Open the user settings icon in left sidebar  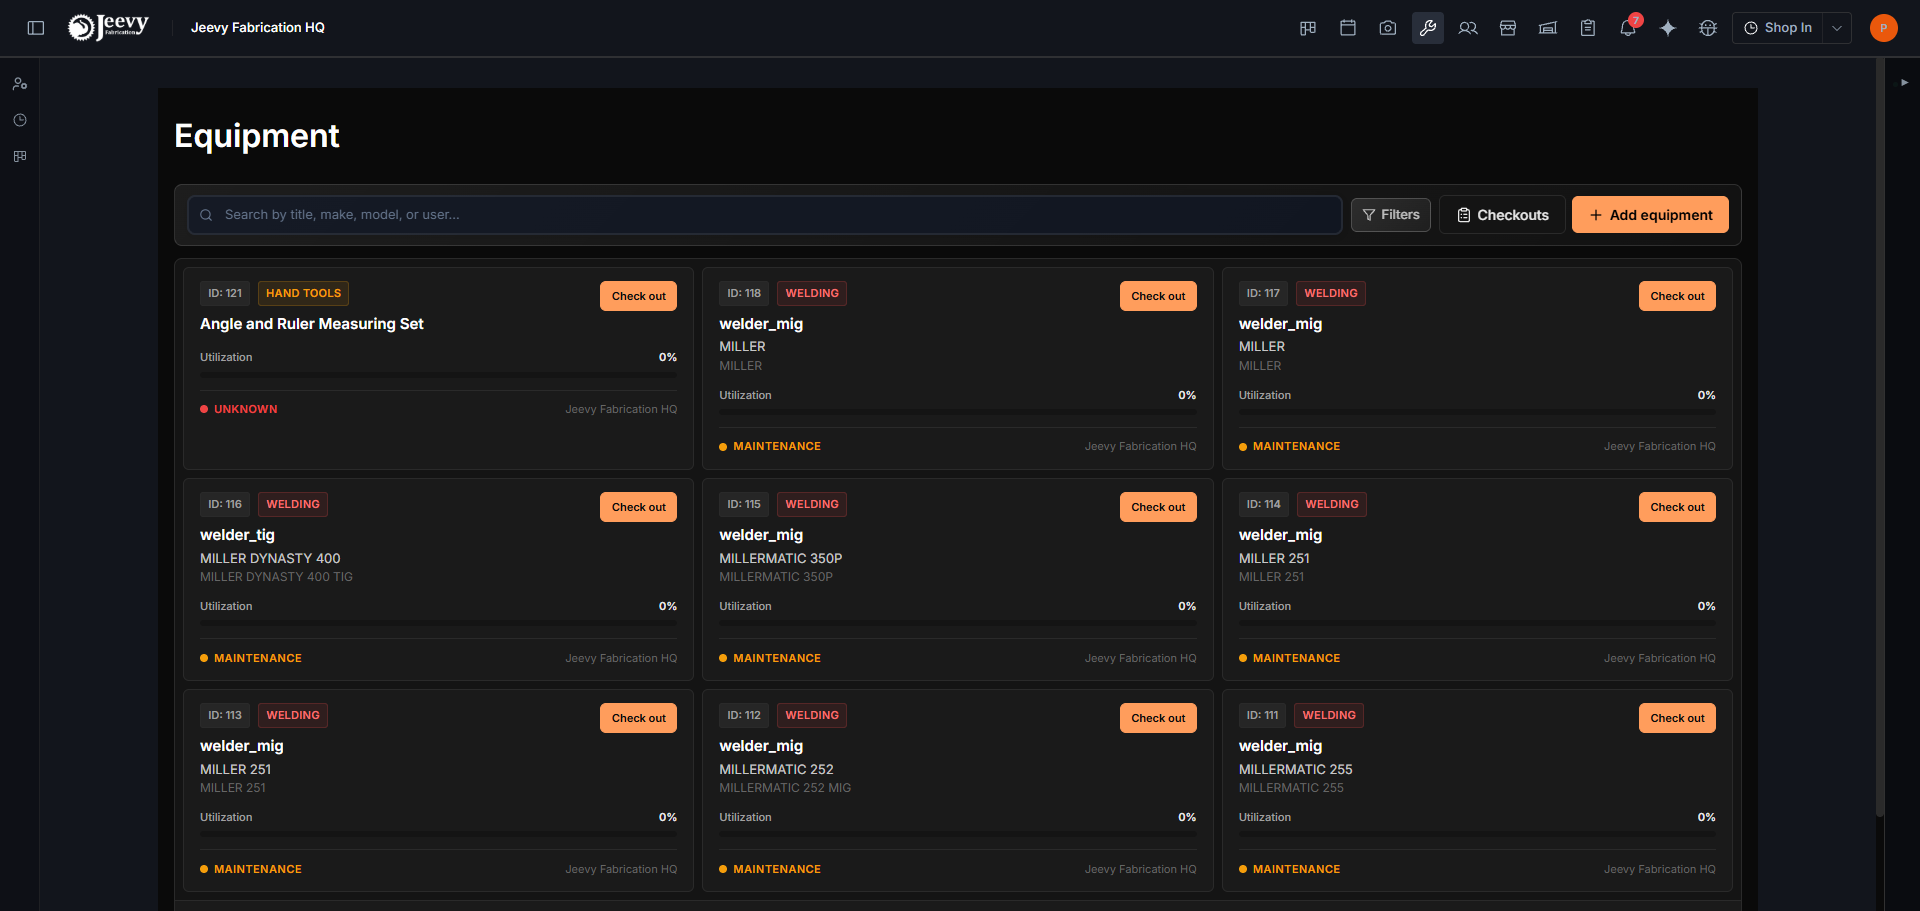pyautogui.click(x=20, y=84)
